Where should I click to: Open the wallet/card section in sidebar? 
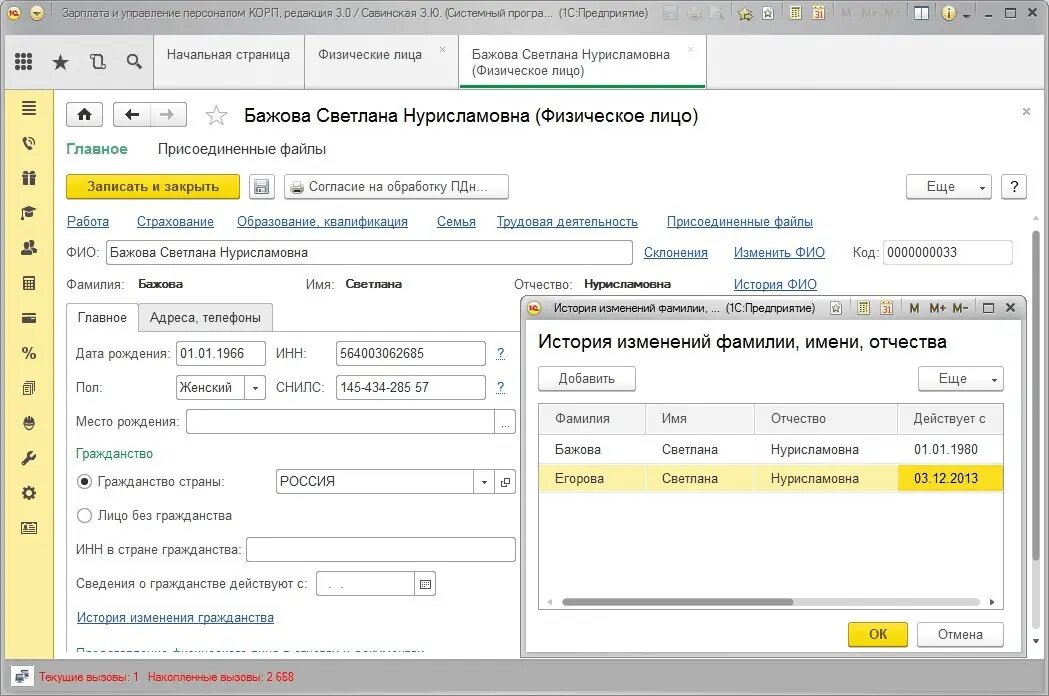(29, 318)
